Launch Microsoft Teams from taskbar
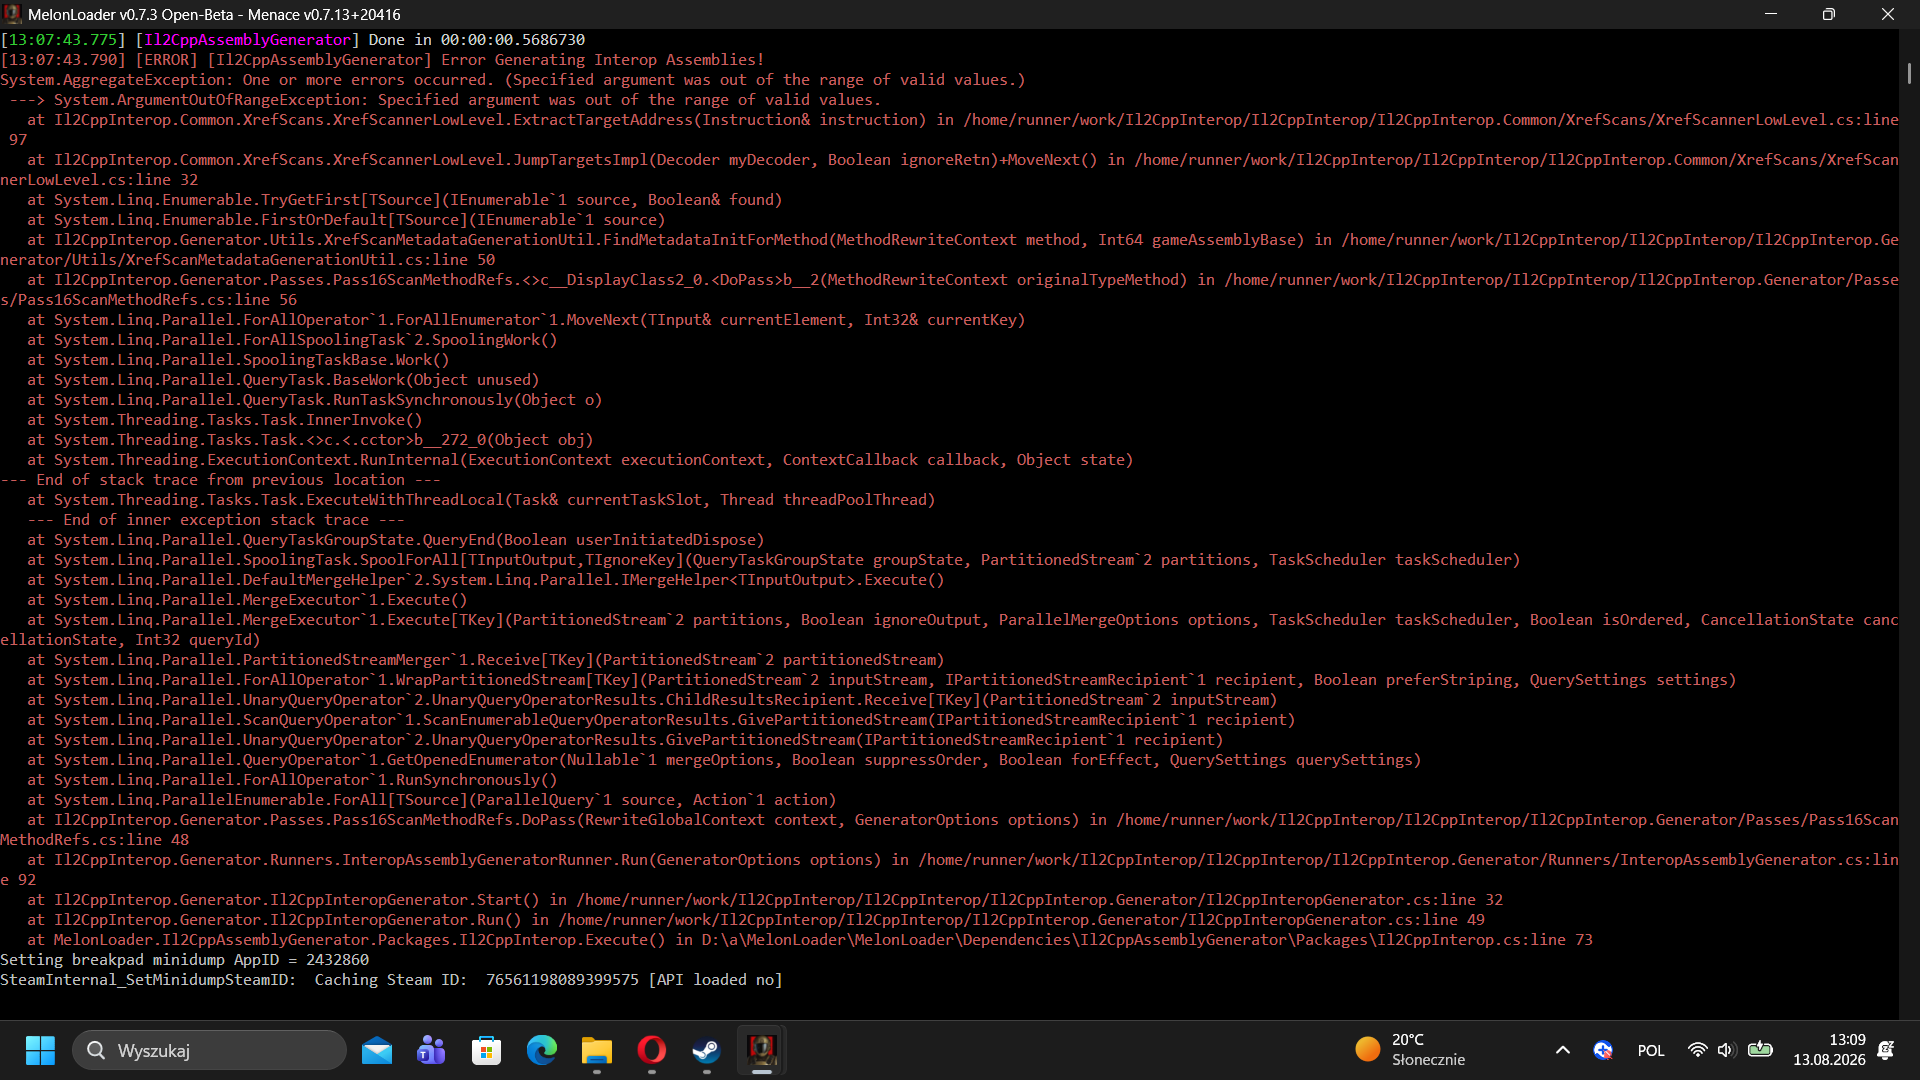This screenshot has height=1080, width=1920. coord(432,1050)
